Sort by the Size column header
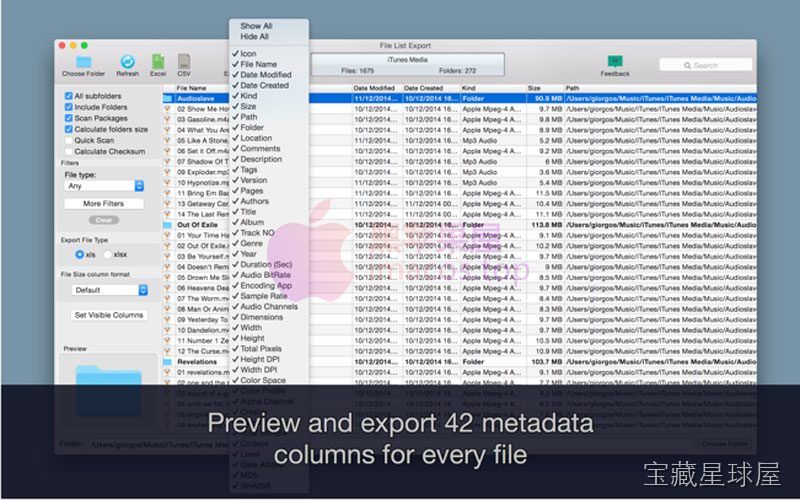800x500 pixels. tap(534, 88)
